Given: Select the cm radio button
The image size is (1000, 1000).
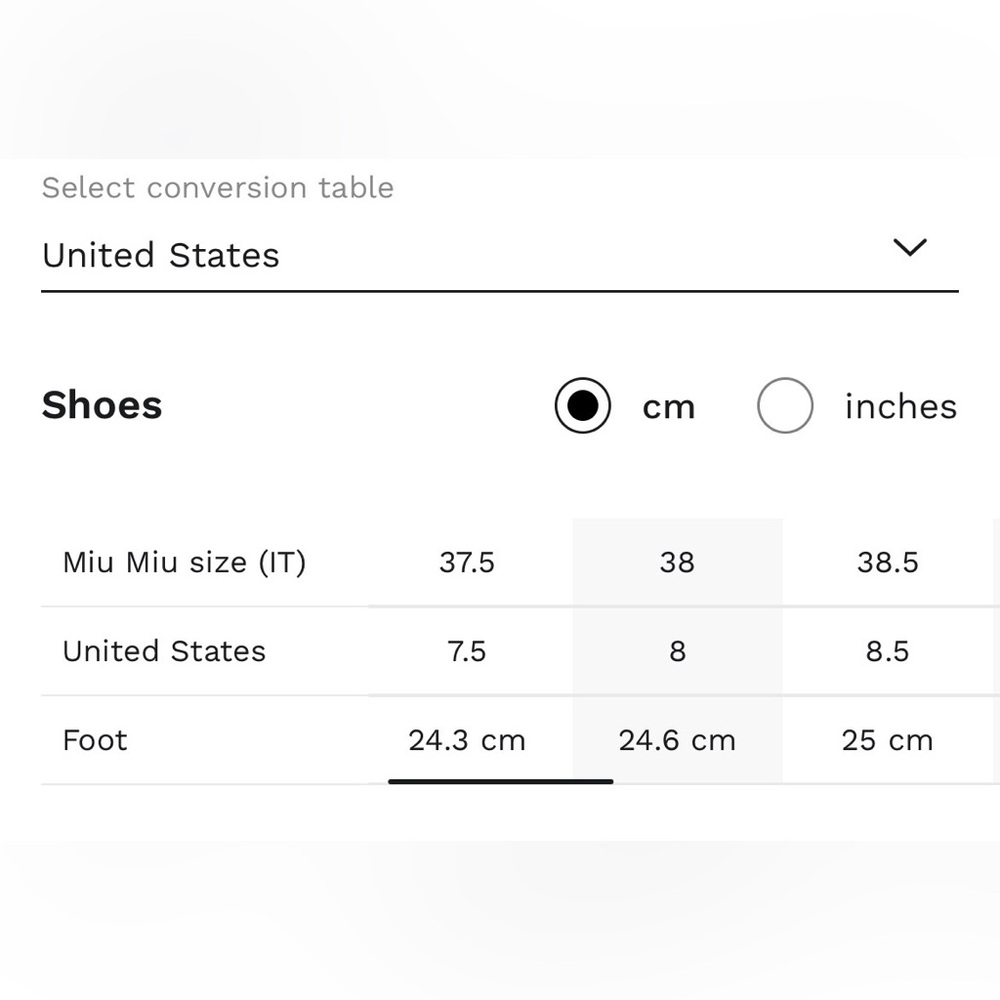Looking at the screenshot, I should pyautogui.click(x=582, y=406).
